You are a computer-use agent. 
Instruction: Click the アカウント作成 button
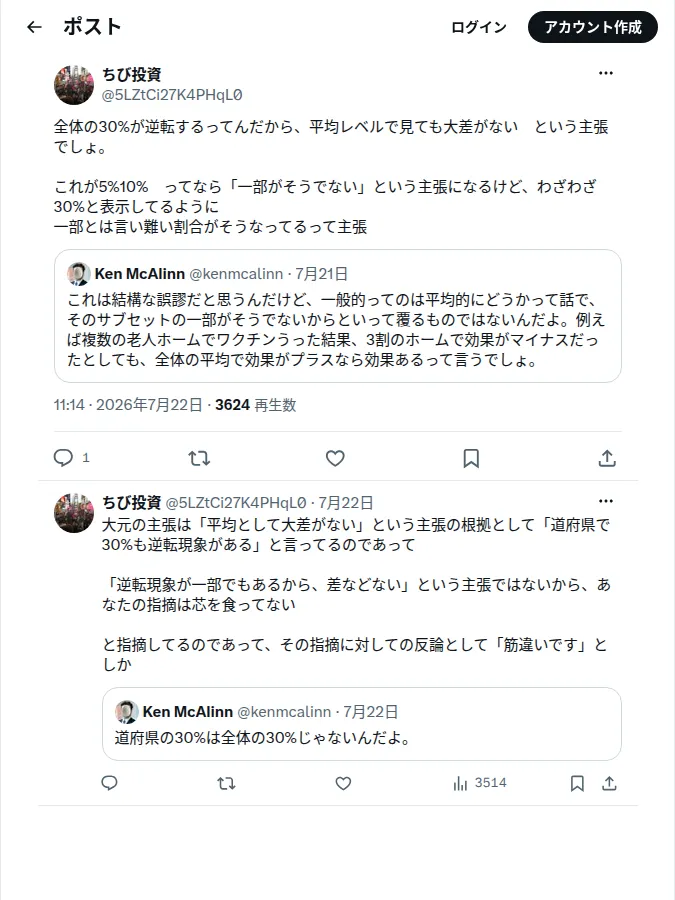point(593,27)
